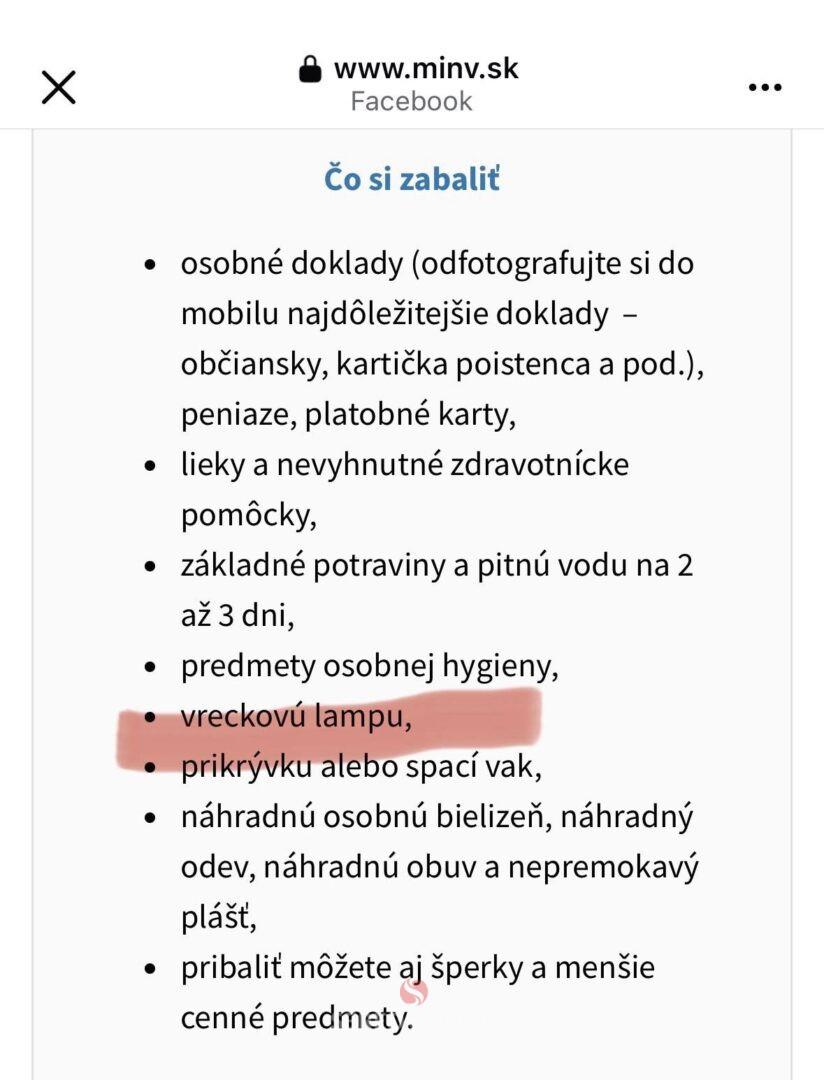The height and width of the screenshot is (1080, 824).
Task: Select the "Čo si zabaliť" heading
Action: [x=411, y=180]
